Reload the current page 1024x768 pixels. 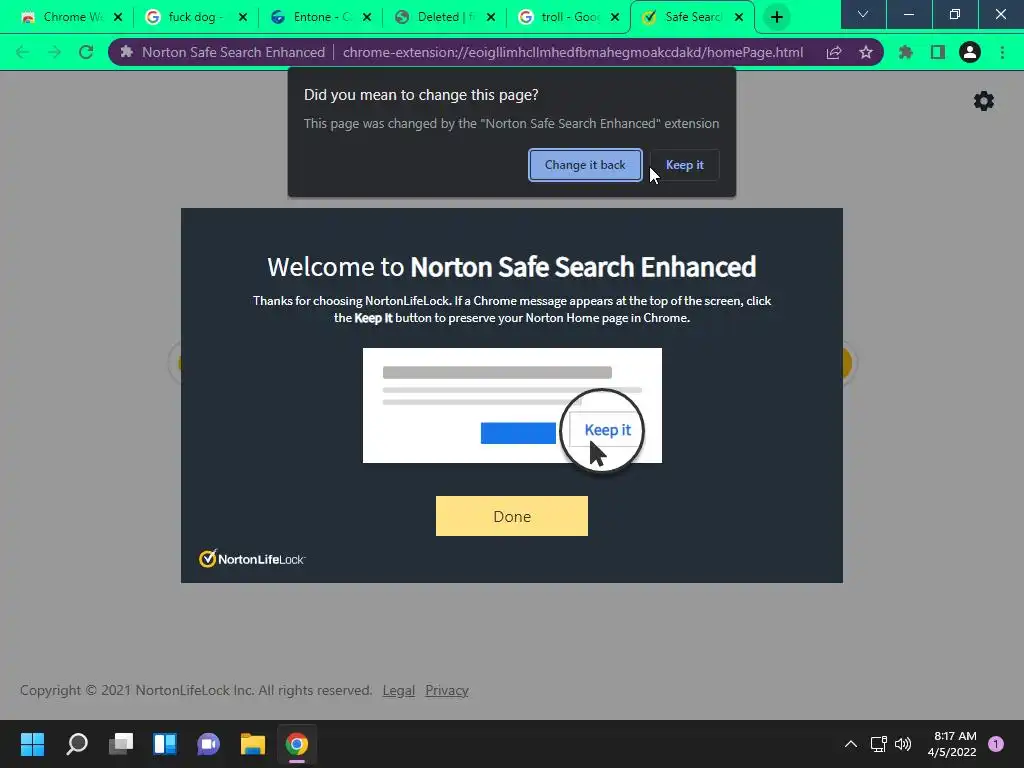pos(86,52)
